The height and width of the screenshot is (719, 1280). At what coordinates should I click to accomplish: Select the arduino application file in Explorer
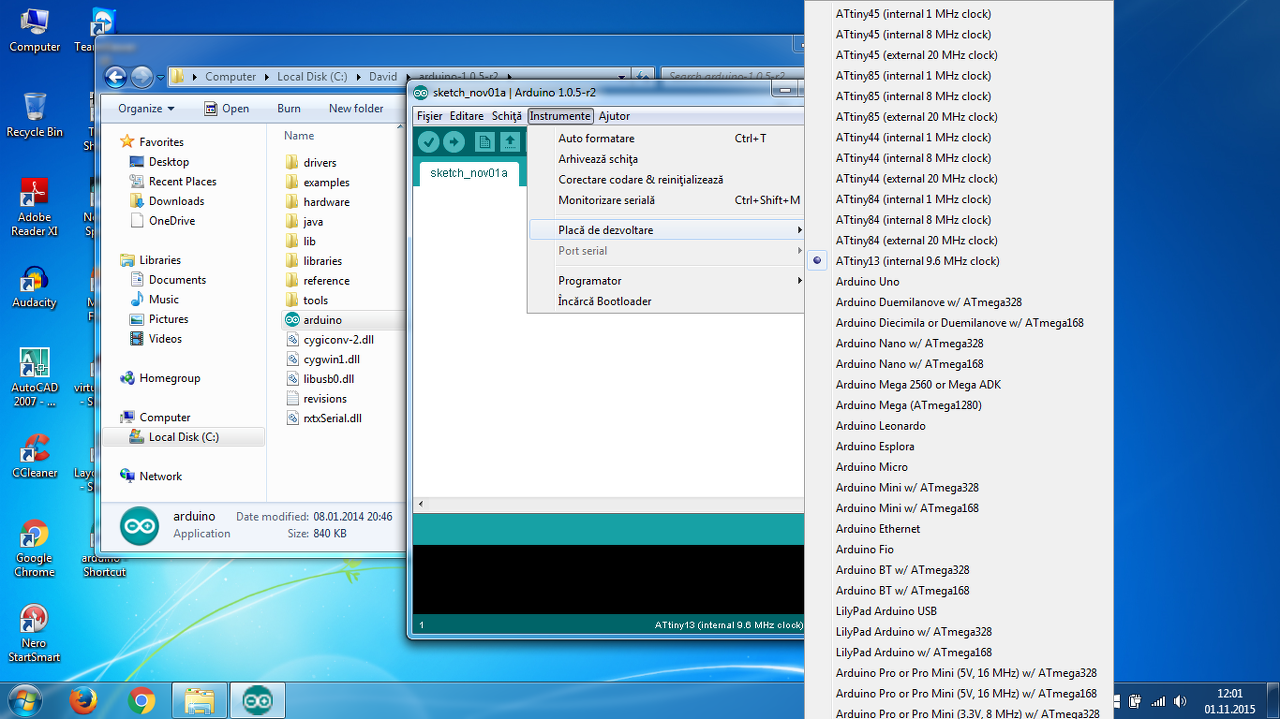point(323,320)
